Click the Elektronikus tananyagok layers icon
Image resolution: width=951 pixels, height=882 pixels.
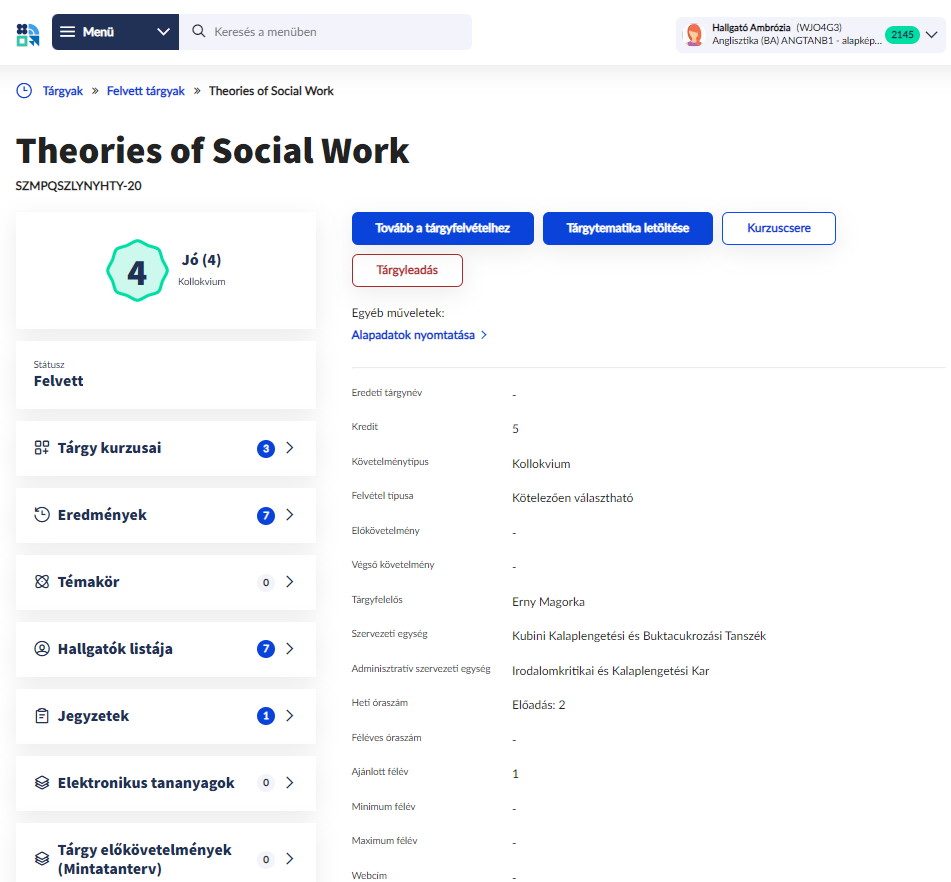41,783
